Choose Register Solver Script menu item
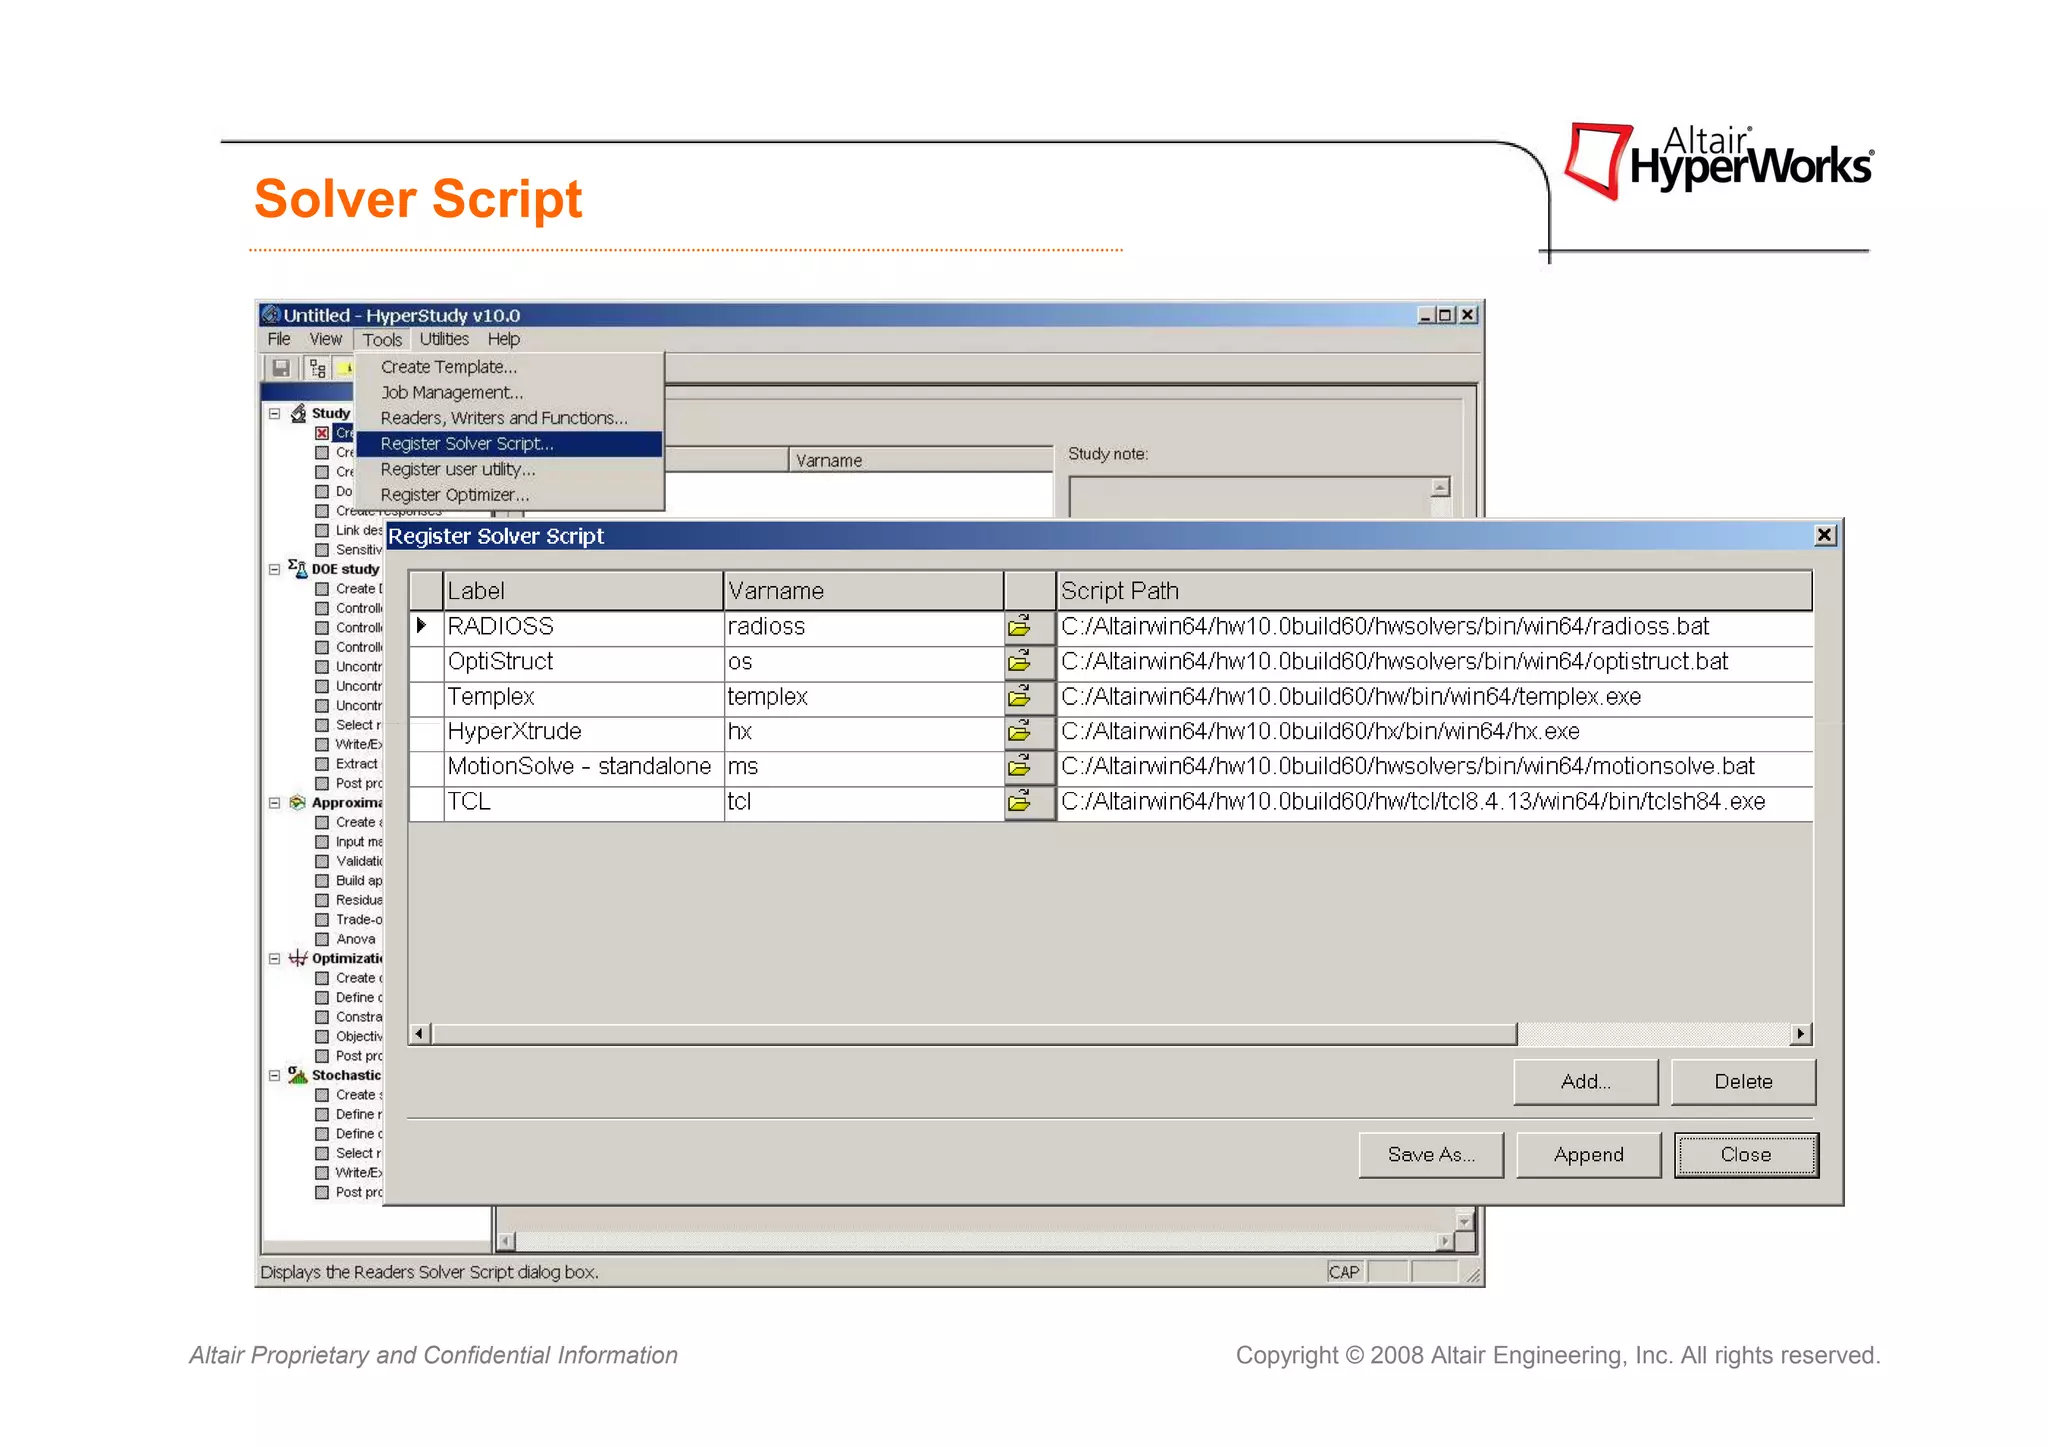This screenshot has width=2048, height=1447. pyautogui.click(x=509, y=443)
